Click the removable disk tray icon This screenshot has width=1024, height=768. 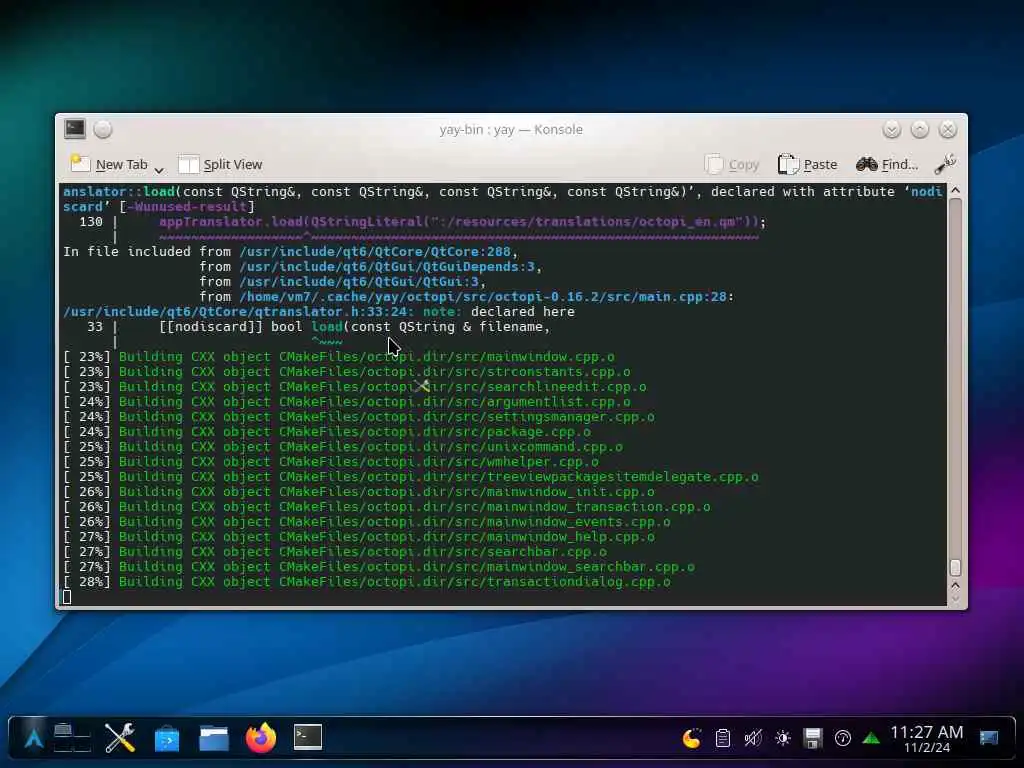point(812,739)
